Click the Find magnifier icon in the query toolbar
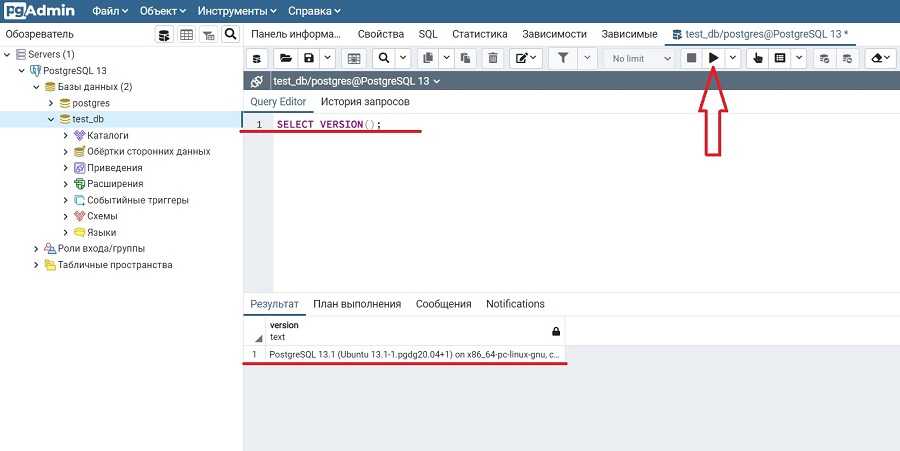 (383, 58)
